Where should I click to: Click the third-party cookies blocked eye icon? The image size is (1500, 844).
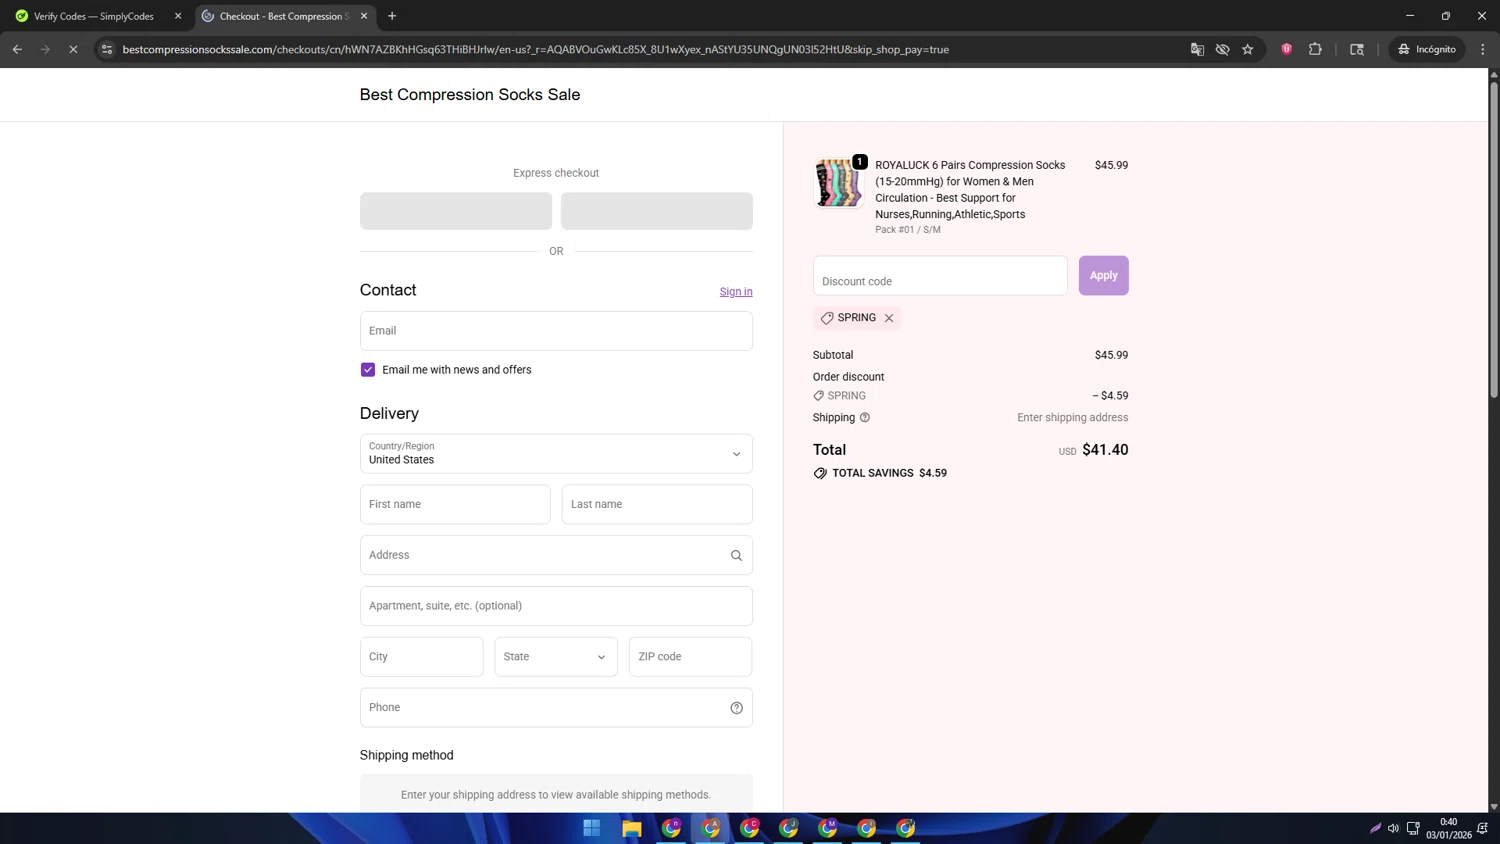1222,49
